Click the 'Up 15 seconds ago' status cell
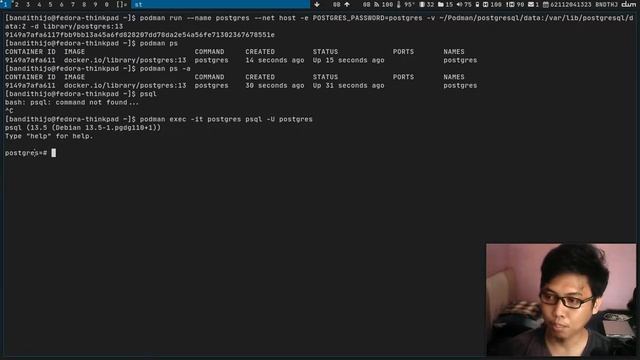 point(349,60)
